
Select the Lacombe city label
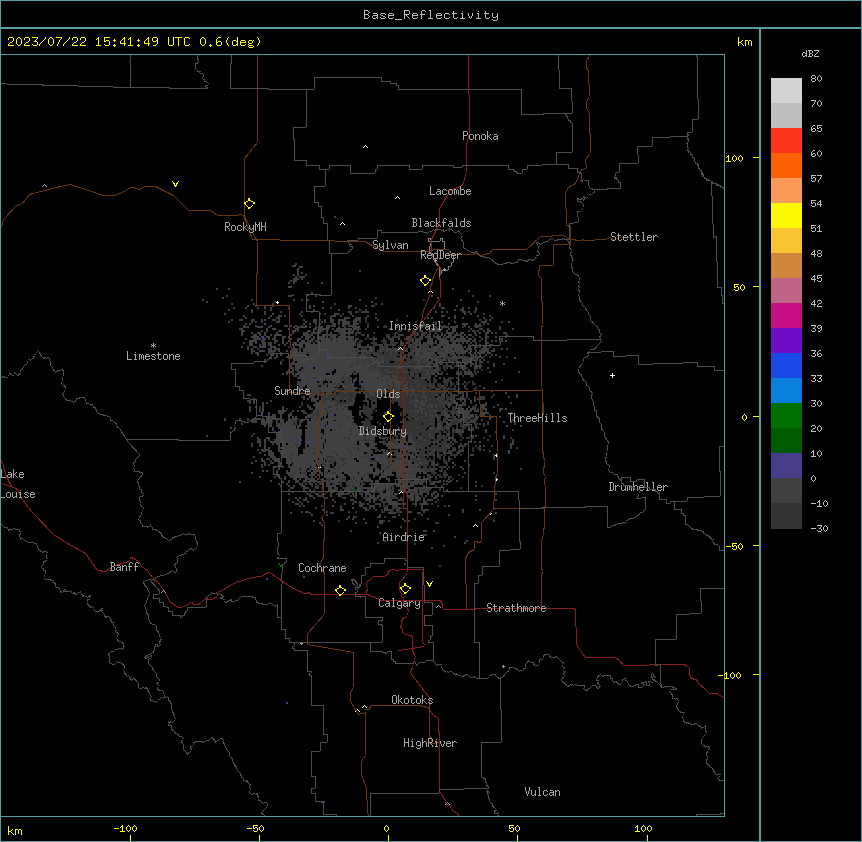[450, 191]
